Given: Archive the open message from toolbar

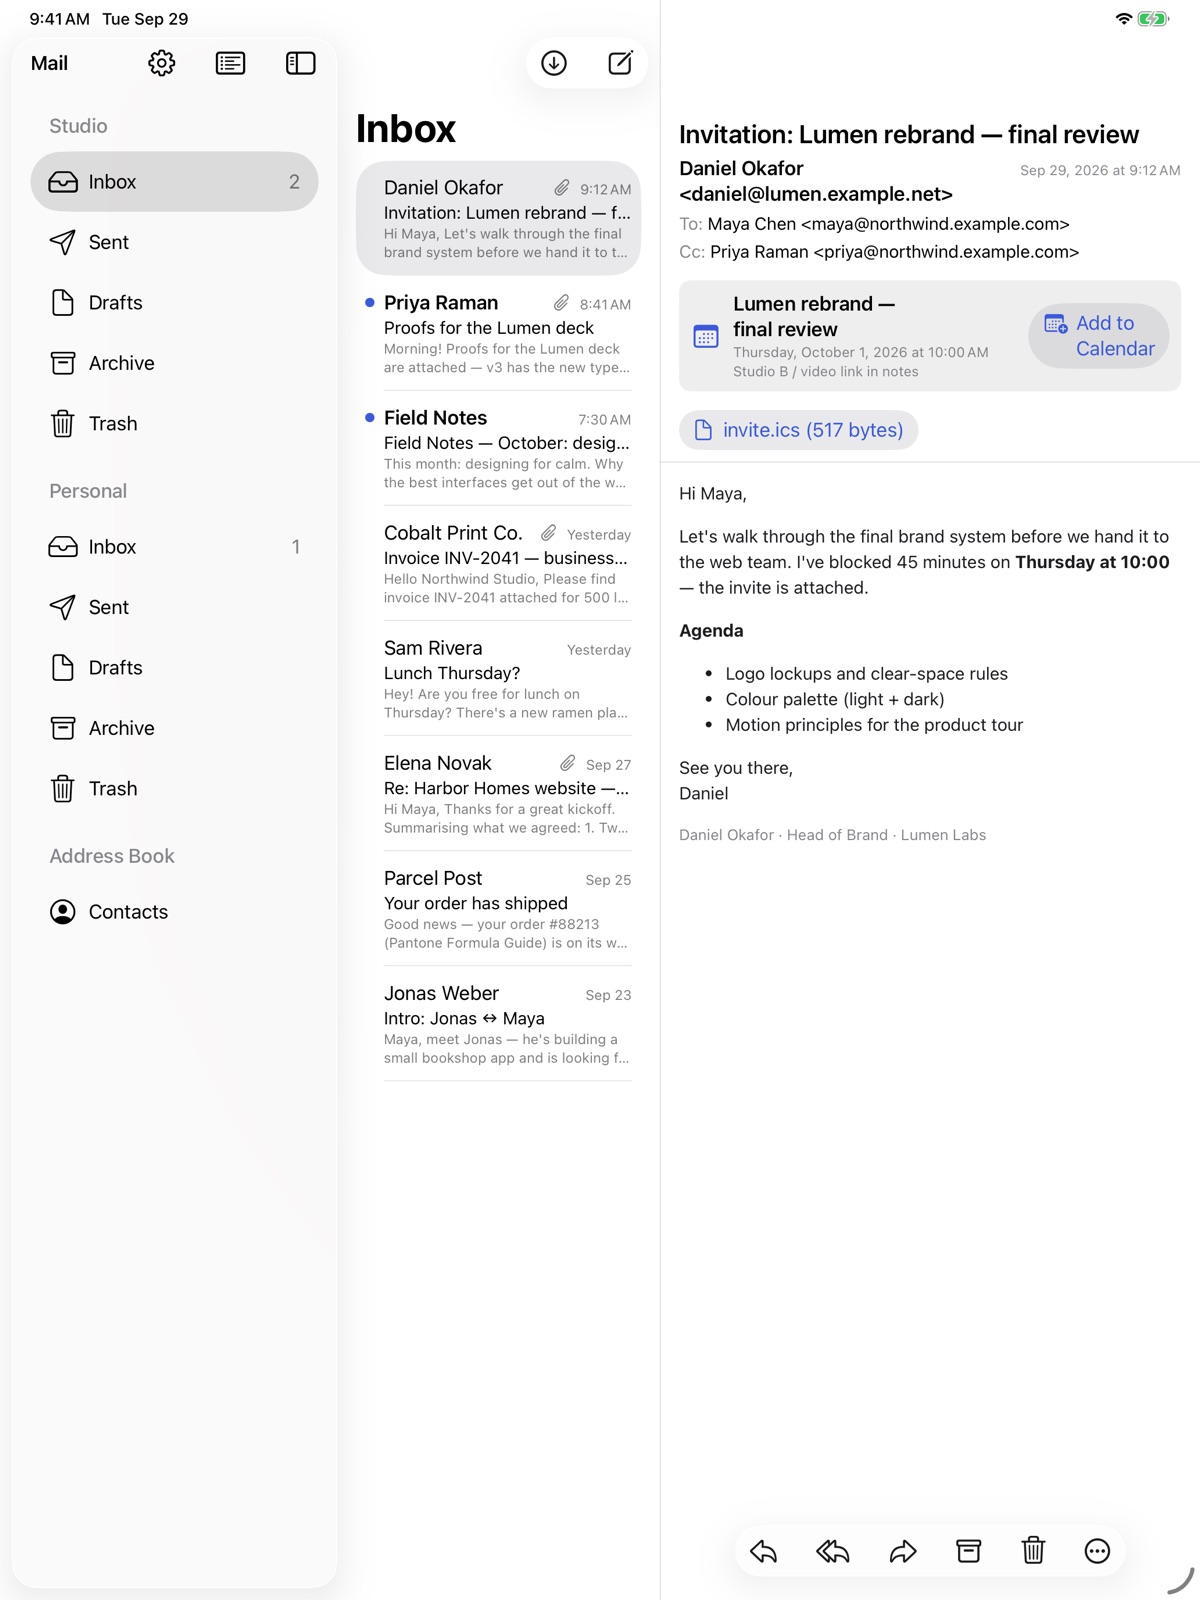Looking at the screenshot, I should [x=968, y=1551].
